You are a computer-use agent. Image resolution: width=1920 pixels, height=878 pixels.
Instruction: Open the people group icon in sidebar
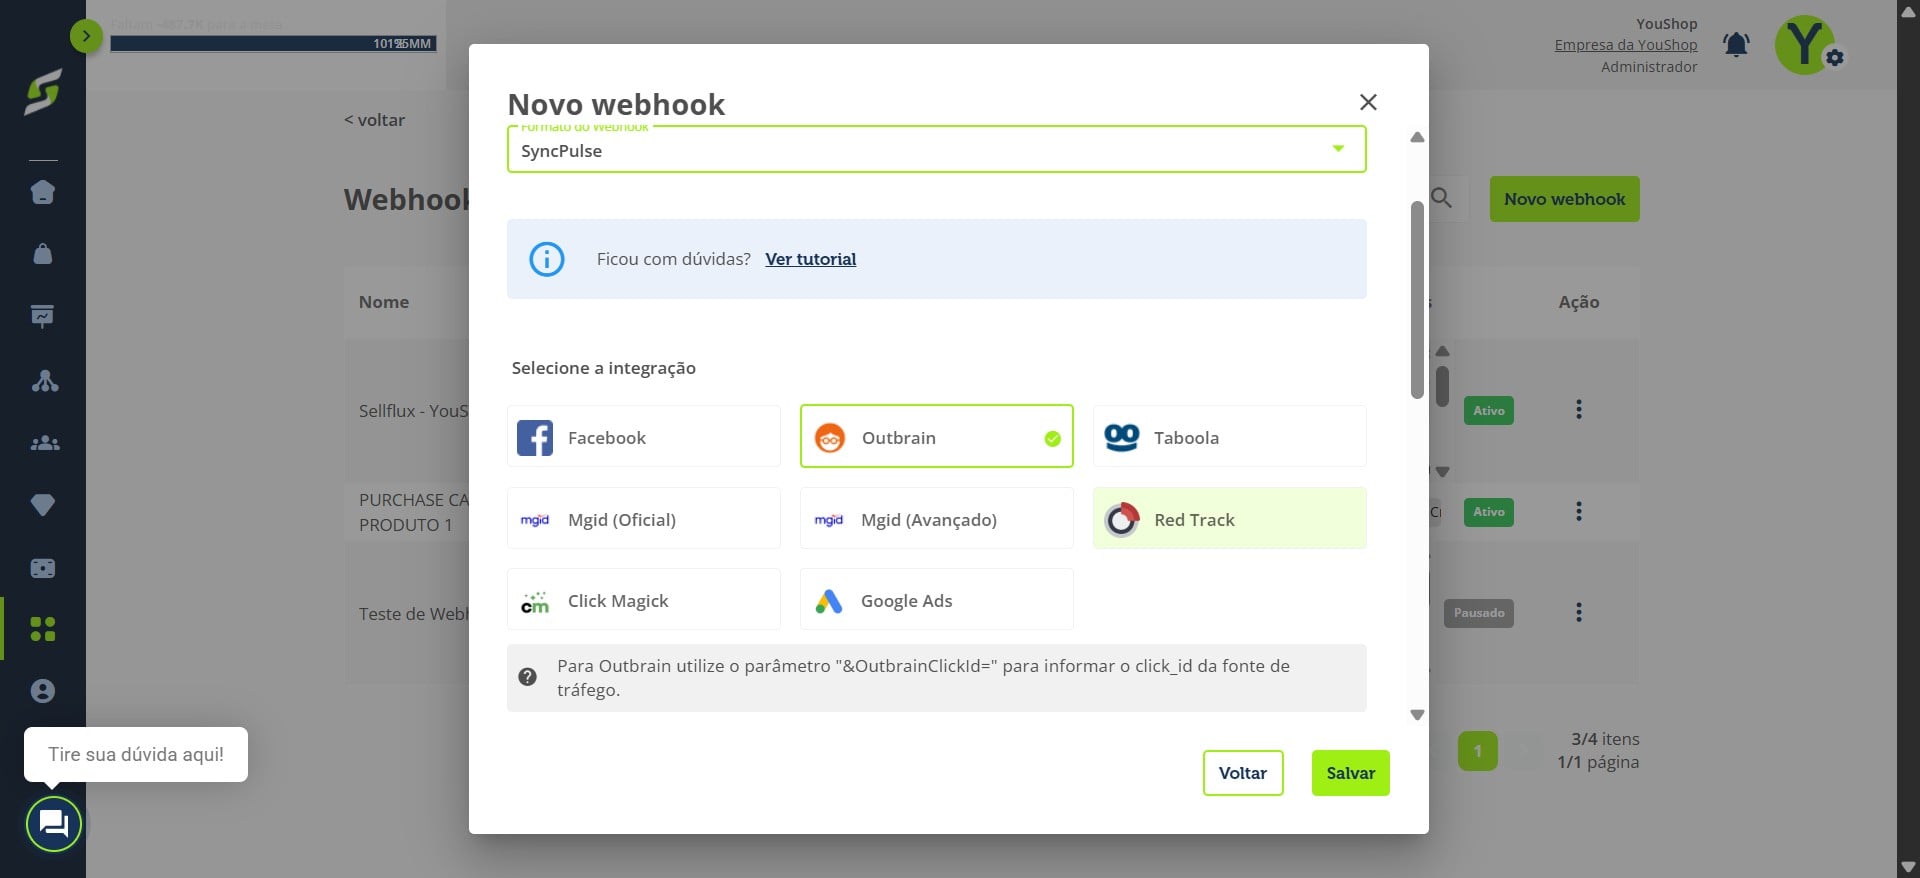pos(44,443)
